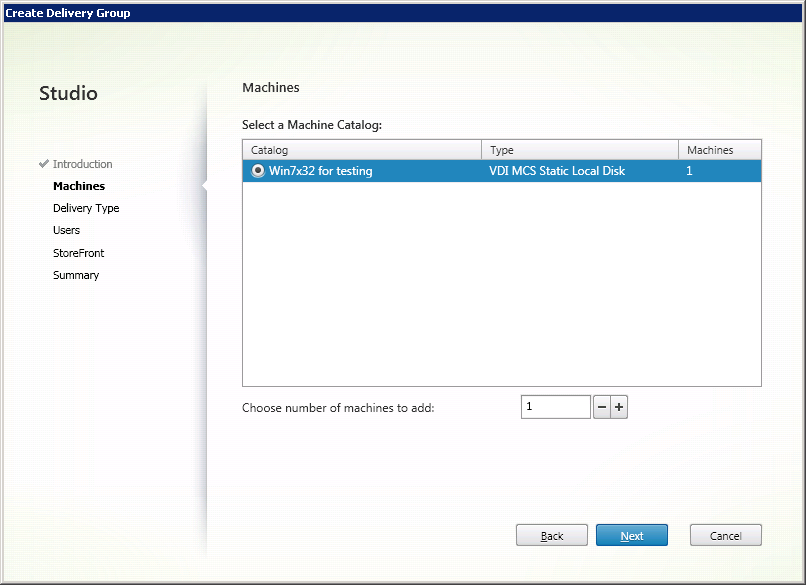Click the number of machines input field

tap(556, 407)
